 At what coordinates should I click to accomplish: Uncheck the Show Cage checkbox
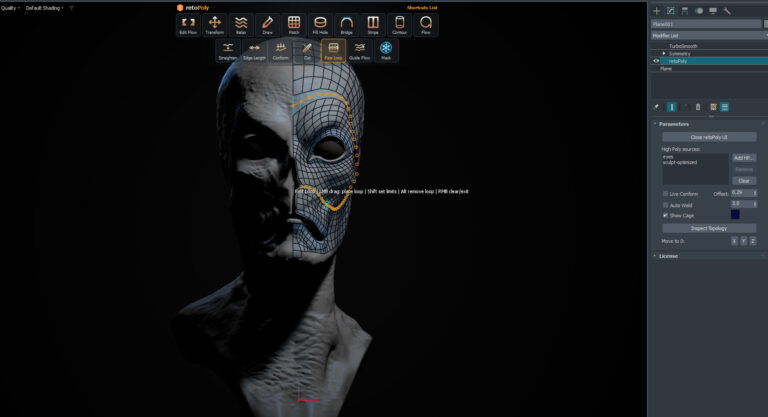pyautogui.click(x=665, y=215)
